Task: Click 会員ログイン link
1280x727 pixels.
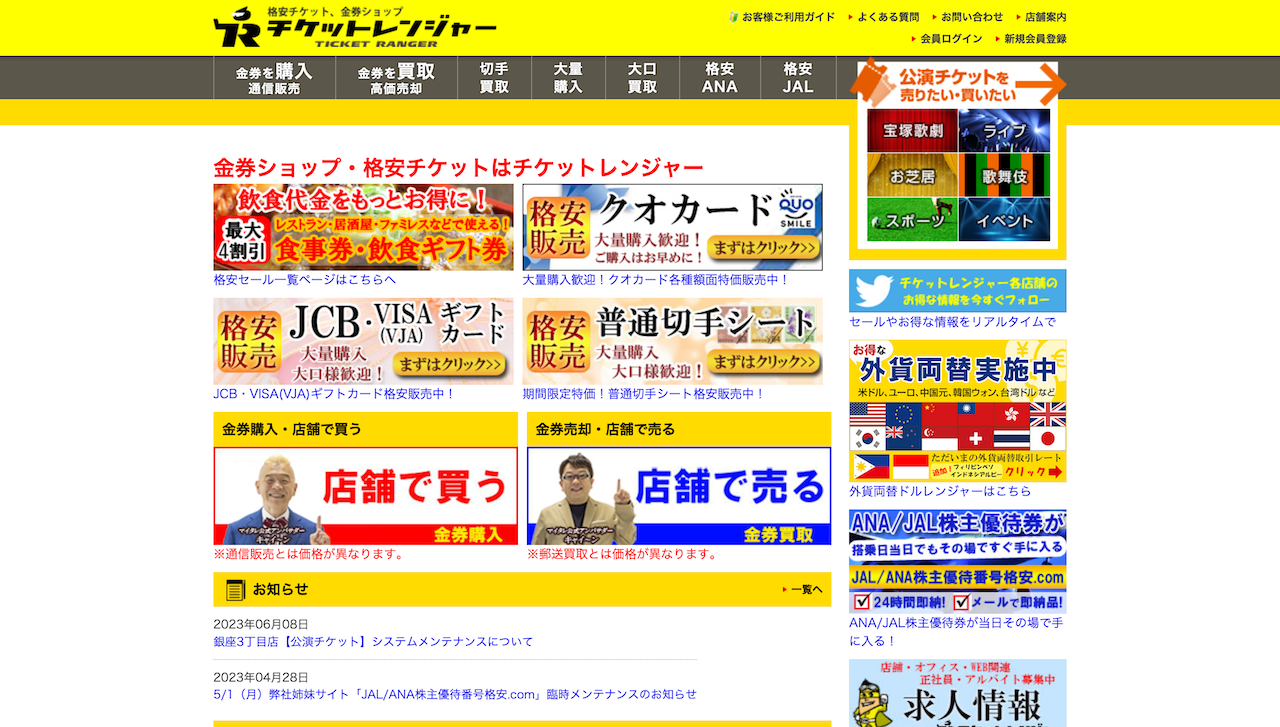Action: 951,39
